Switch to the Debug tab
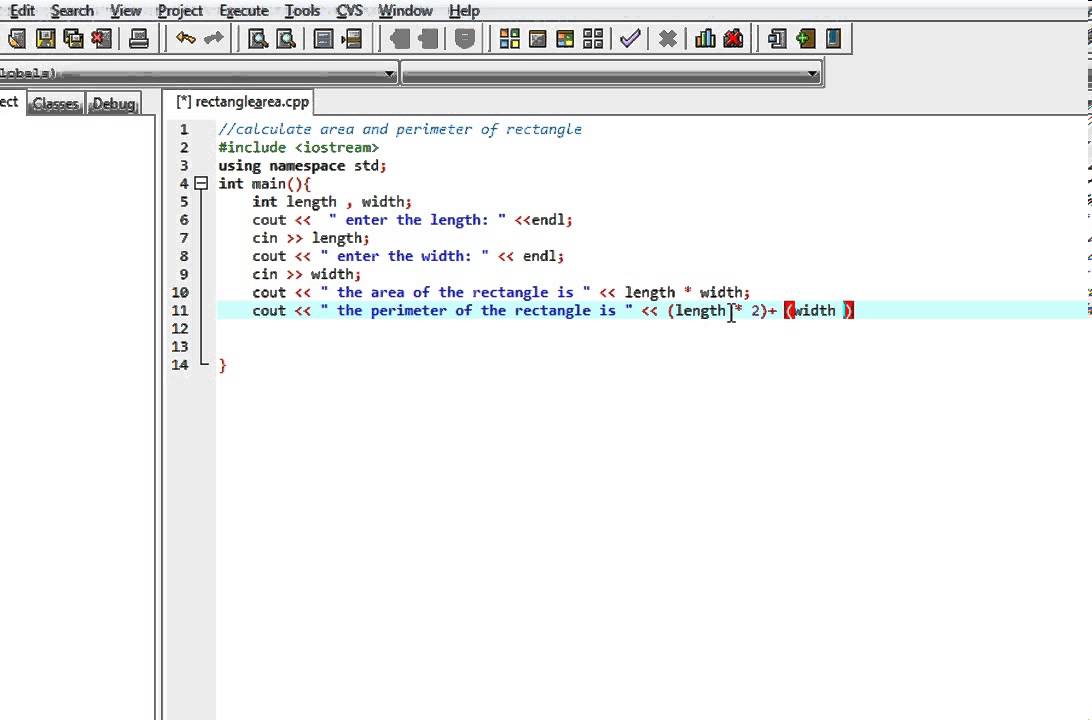 point(114,104)
